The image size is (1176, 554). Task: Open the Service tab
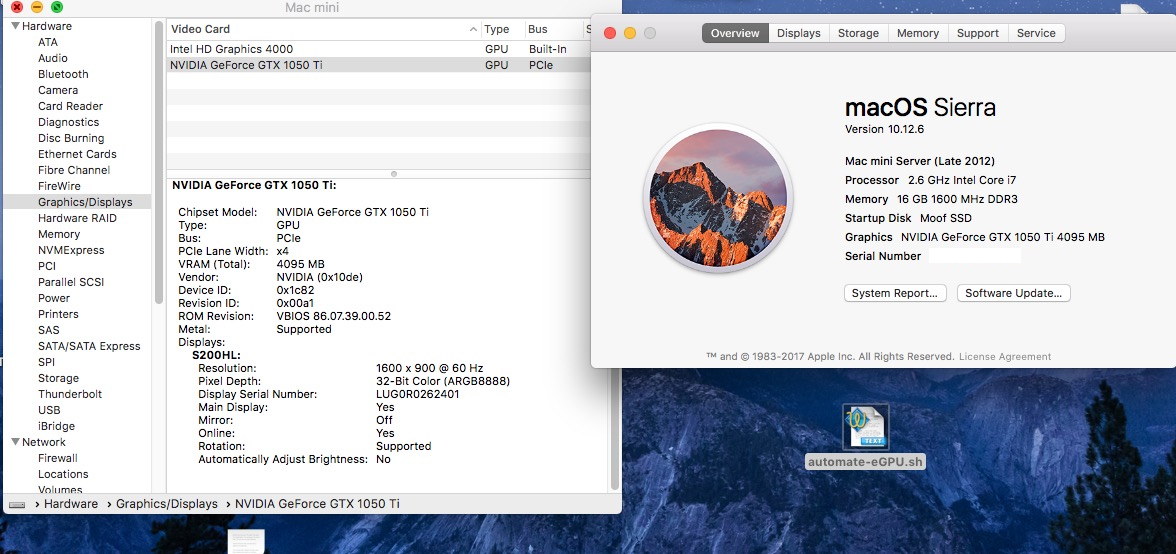tap(1036, 33)
